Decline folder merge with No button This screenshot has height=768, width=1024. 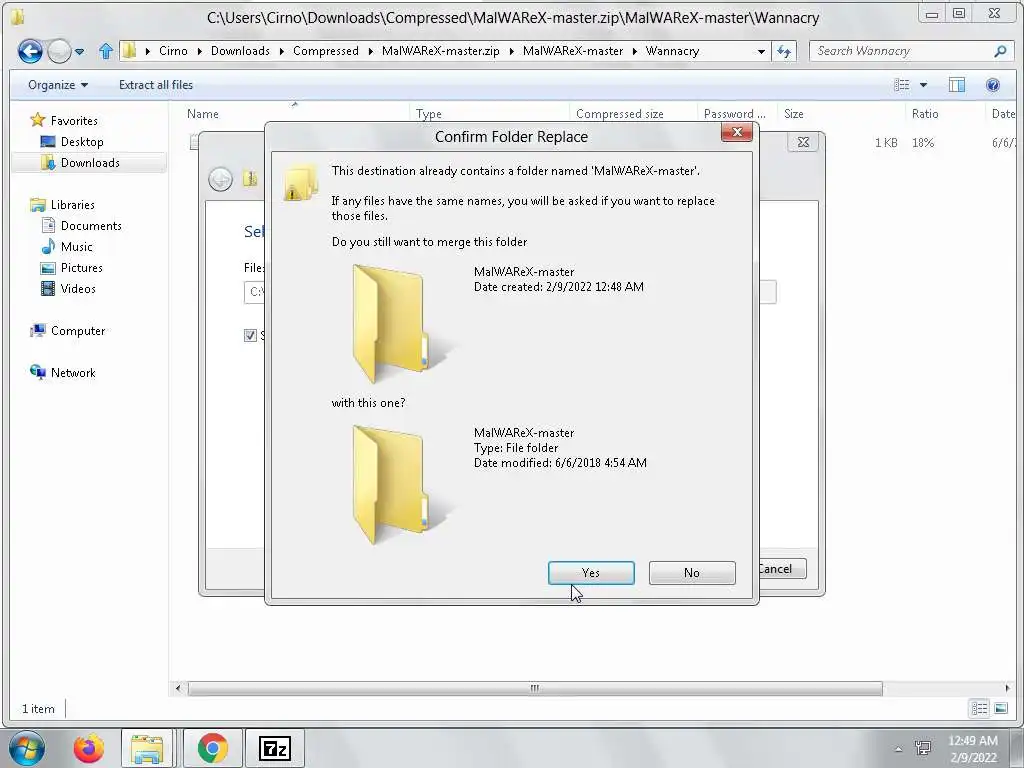pyautogui.click(x=692, y=573)
